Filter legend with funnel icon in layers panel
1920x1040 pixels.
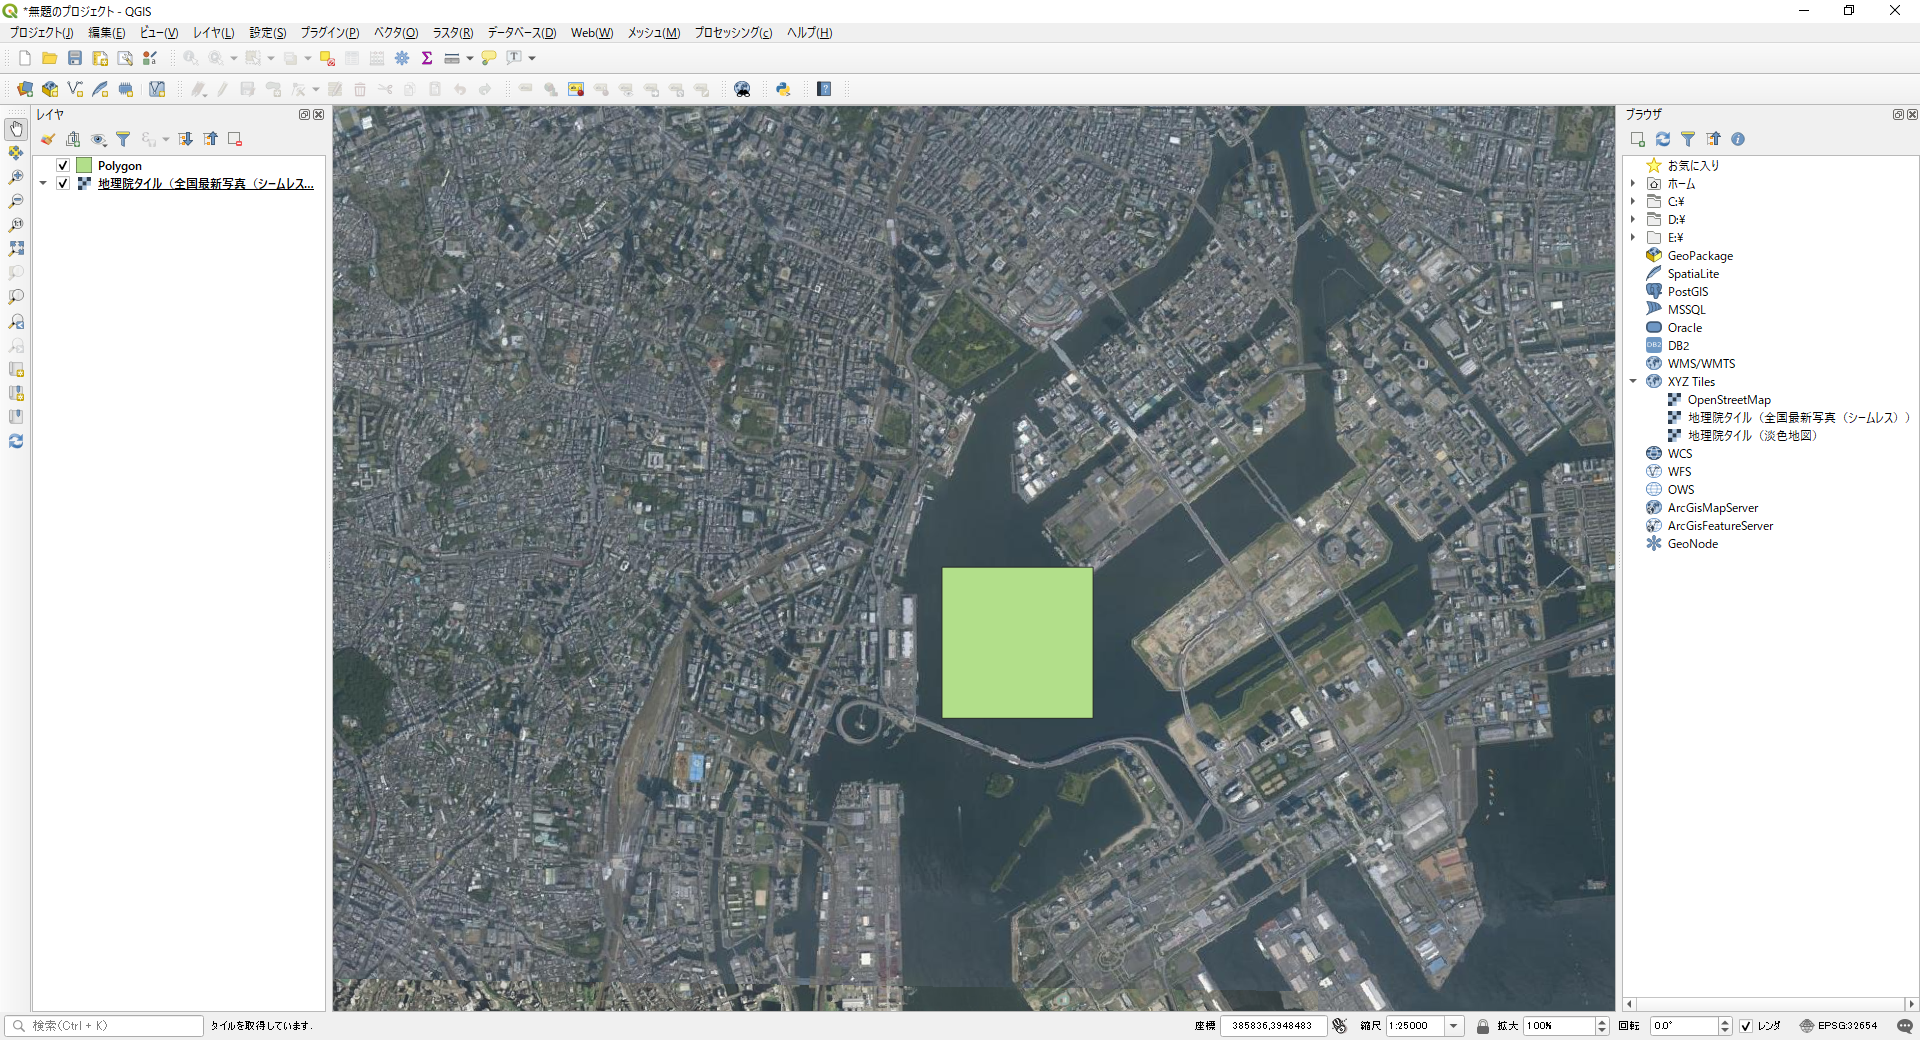click(123, 139)
